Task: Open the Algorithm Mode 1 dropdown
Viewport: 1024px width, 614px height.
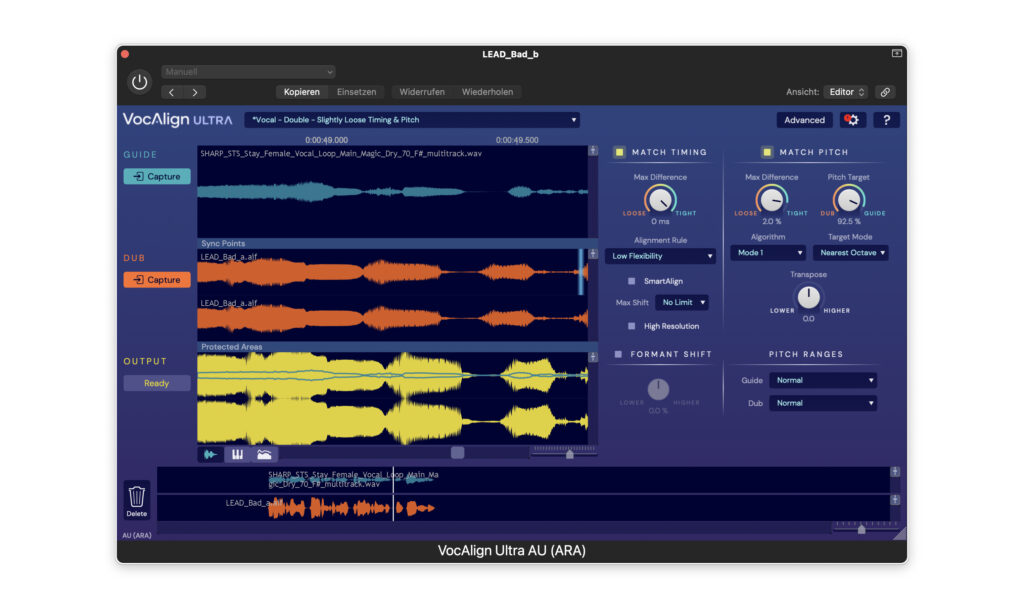Action: (768, 253)
